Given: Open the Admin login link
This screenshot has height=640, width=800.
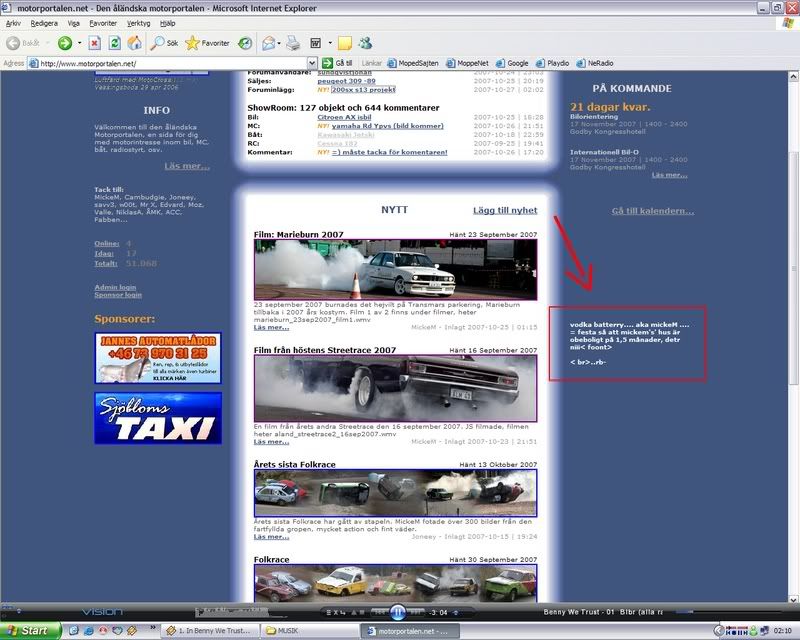Looking at the screenshot, I should (x=115, y=287).
